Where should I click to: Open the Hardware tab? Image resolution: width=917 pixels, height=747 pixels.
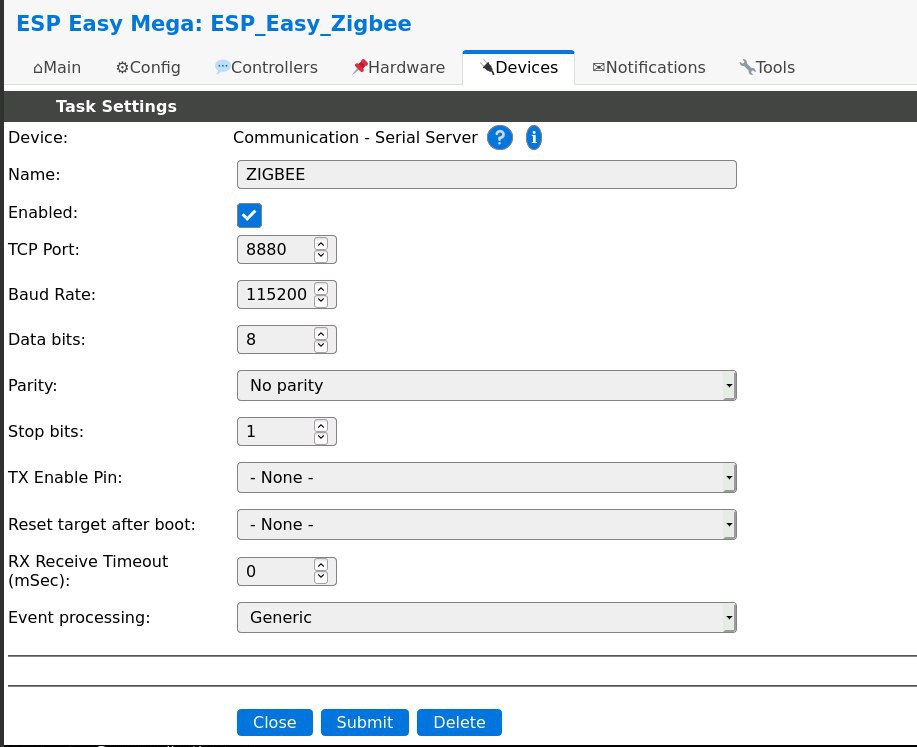click(x=398, y=68)
